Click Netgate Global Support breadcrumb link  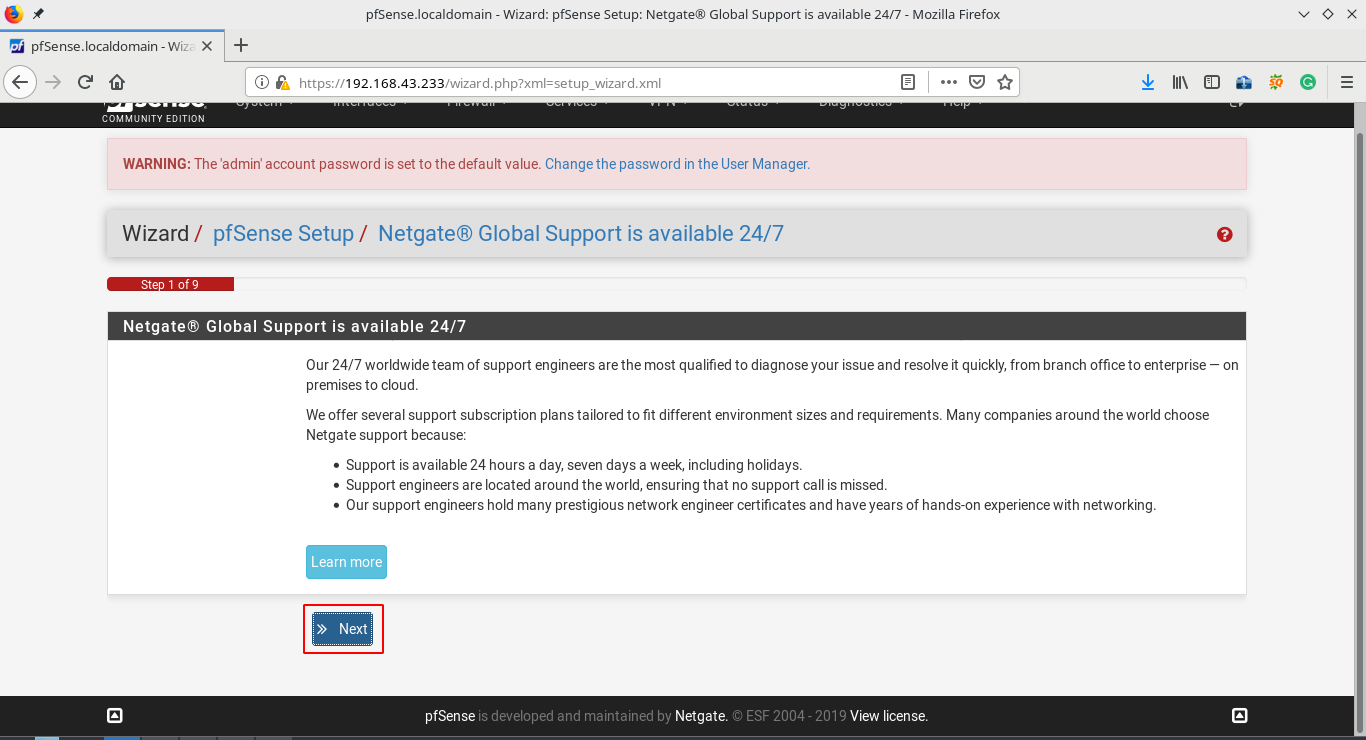[x=581, y=234]
